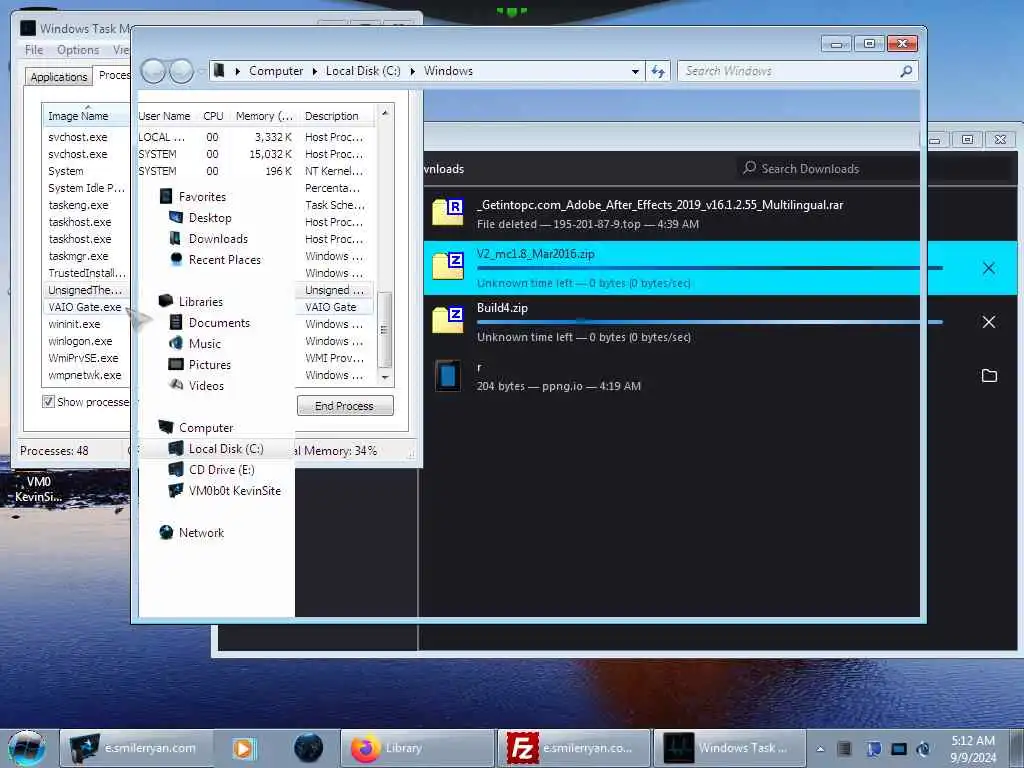Select taskmgr.exe process row
The height and width of the screenshot is (768, 1024).
pos(78,256)
